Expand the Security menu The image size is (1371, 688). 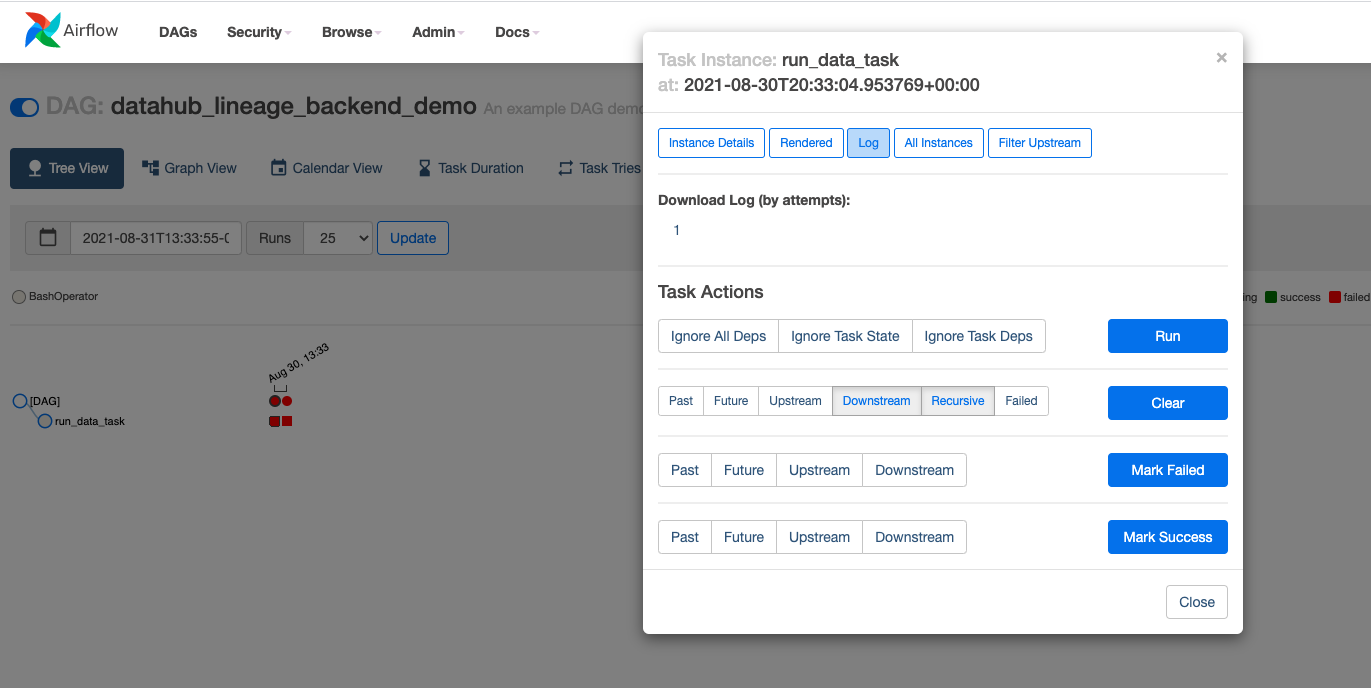pos(258,32)
